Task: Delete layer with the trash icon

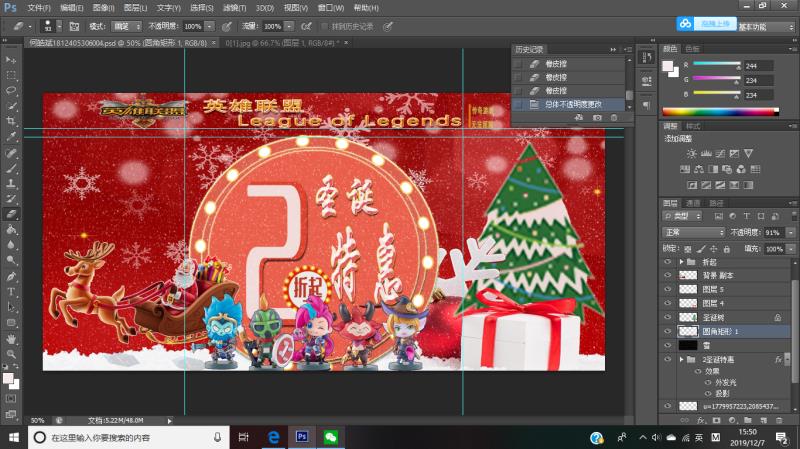Action: click(779, 420)
